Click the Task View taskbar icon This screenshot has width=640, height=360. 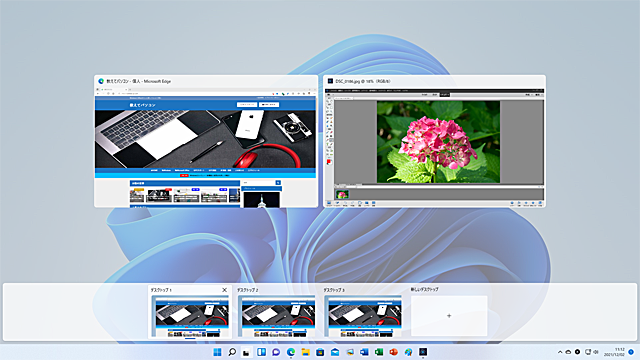pyautogui.click(x=247, y=352)
